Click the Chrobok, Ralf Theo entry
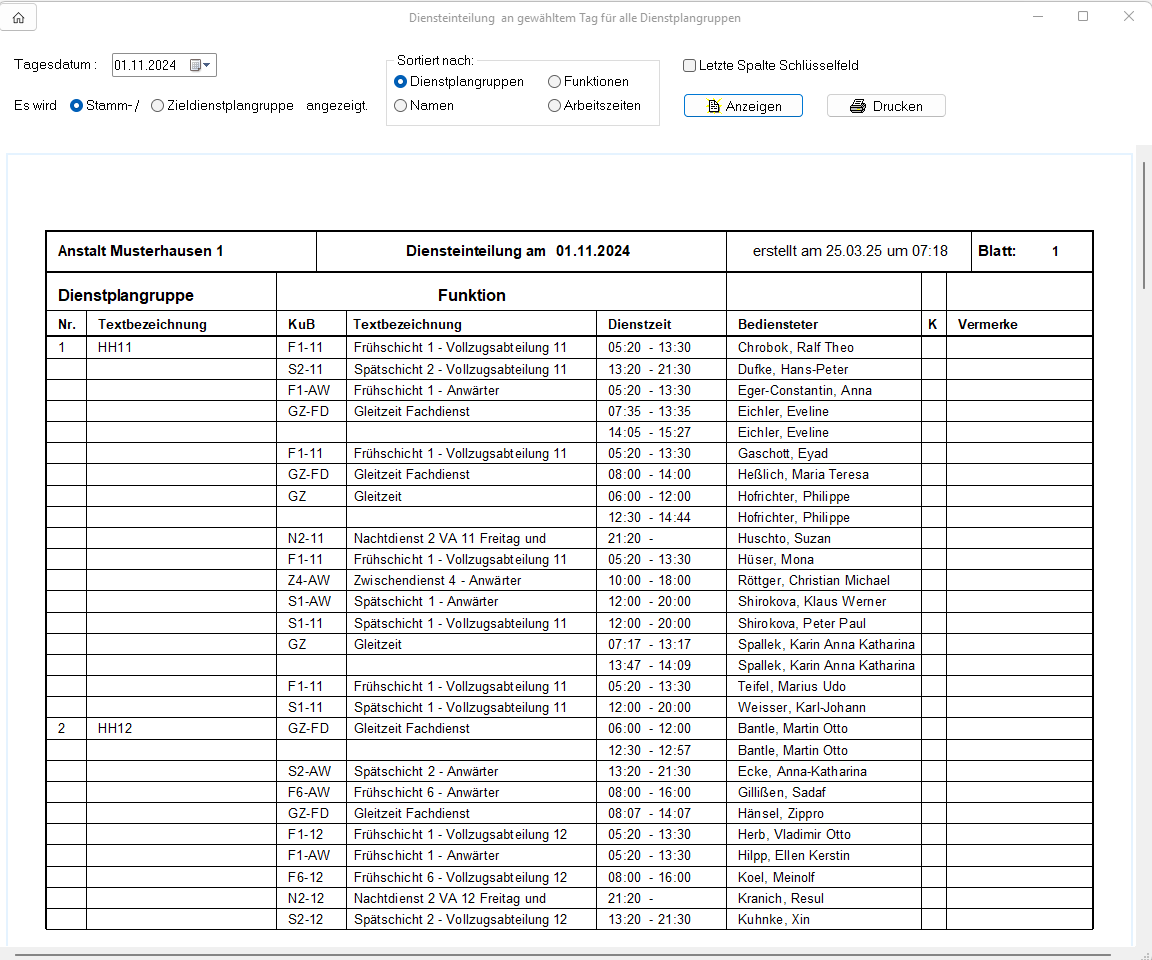Screen dimensions: 1152x960 (x=796, y=348)
